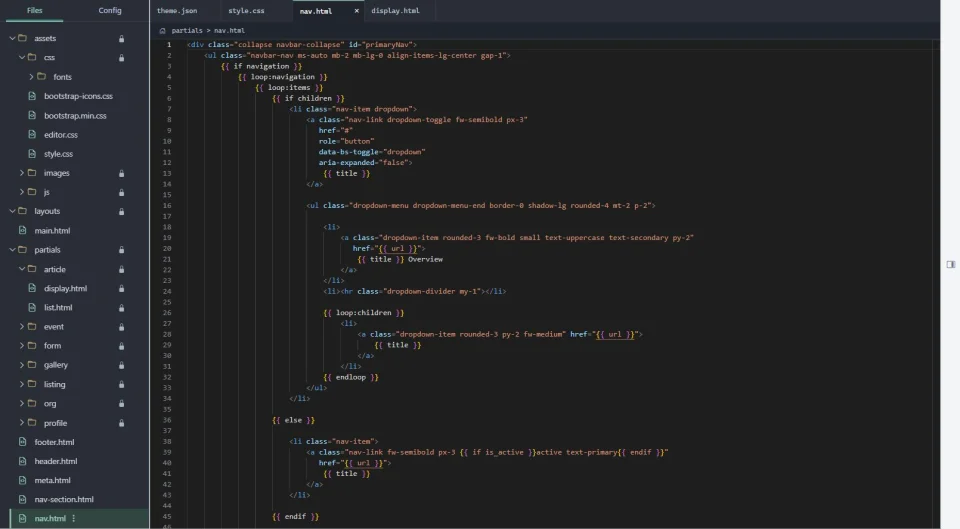
Task: Collapse the partials folder
Action: point(12,249)
